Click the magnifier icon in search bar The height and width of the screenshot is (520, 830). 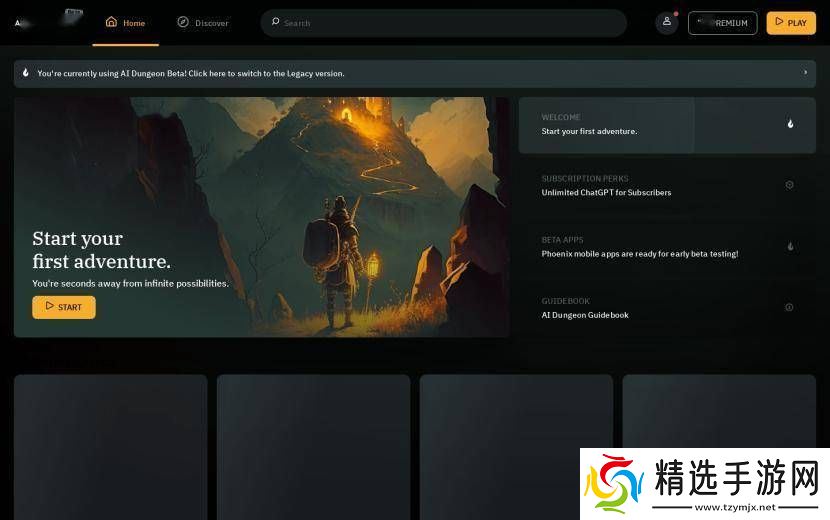tap(275, 22)
